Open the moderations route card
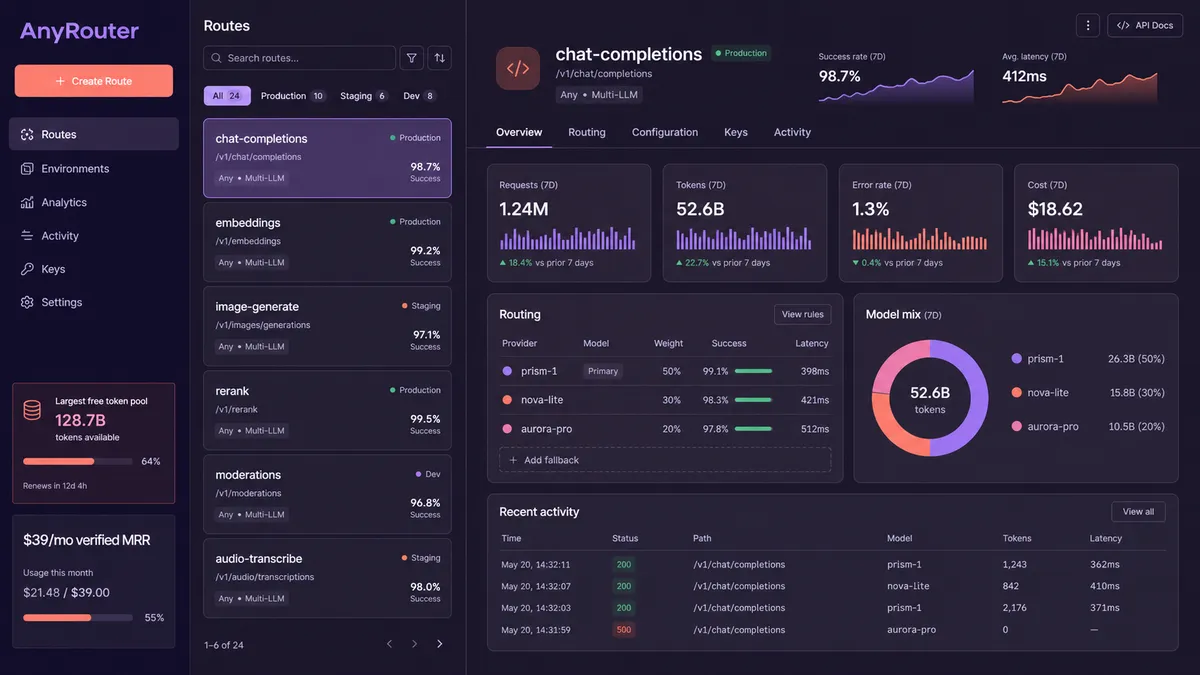 (x=327, y=494)
